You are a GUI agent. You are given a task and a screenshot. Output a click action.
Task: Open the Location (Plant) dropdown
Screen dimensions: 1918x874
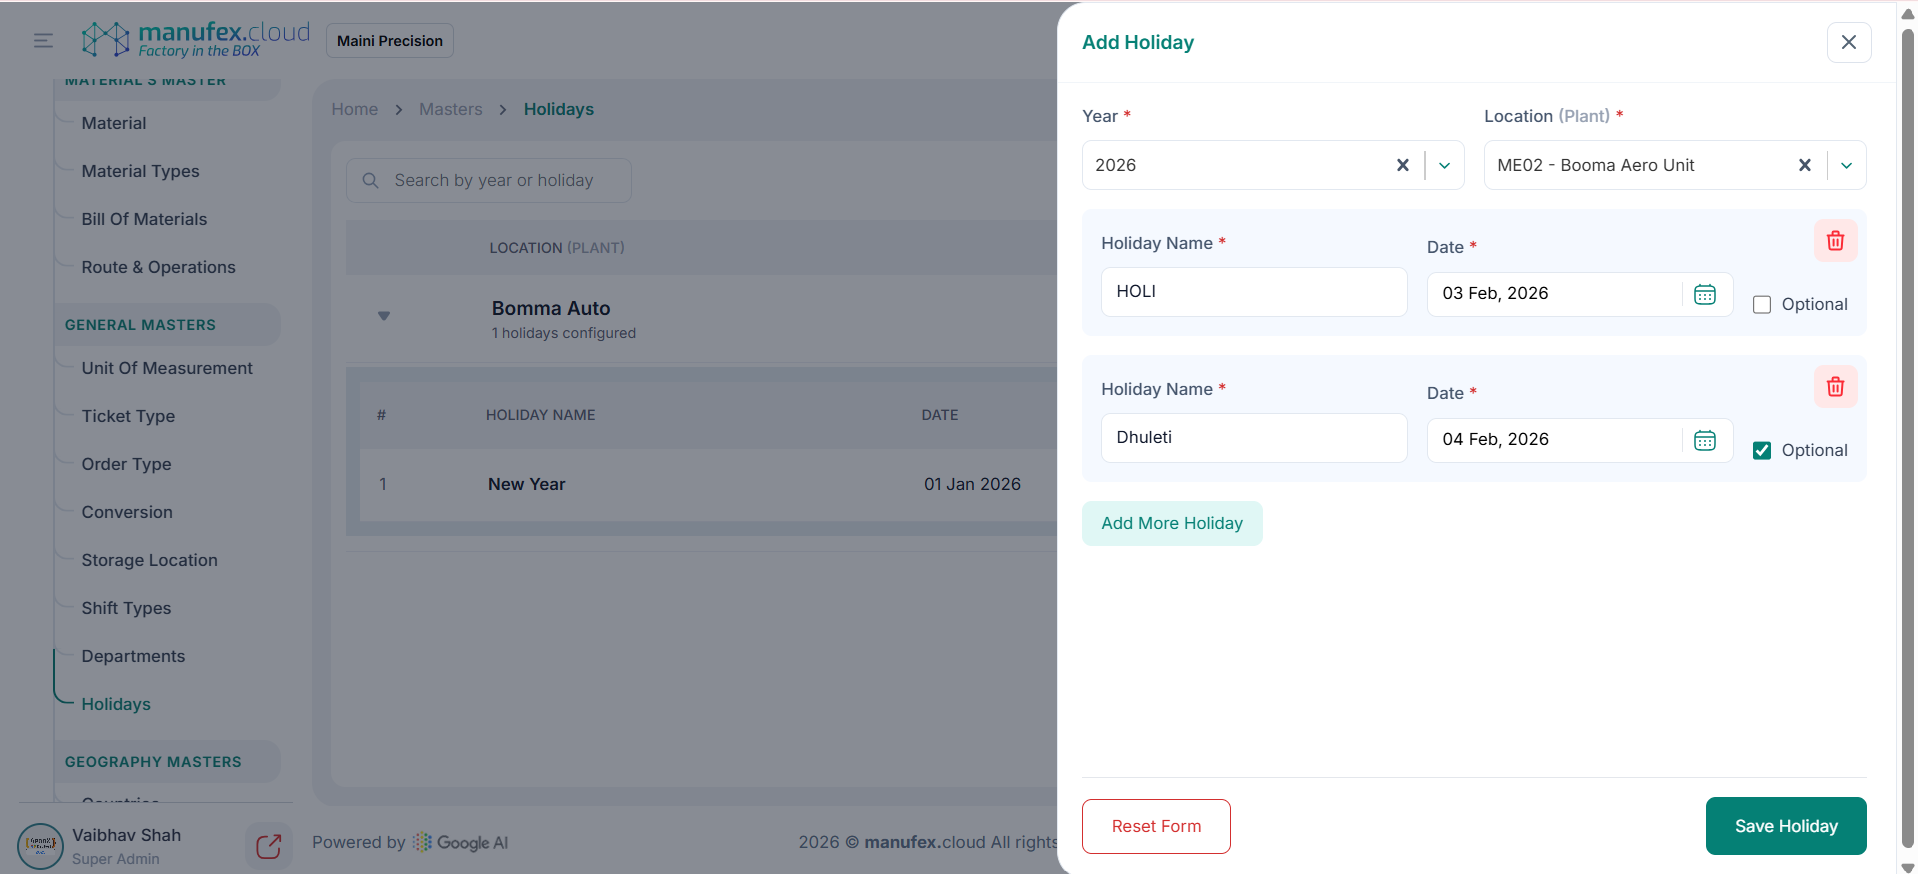point(1847,166)
